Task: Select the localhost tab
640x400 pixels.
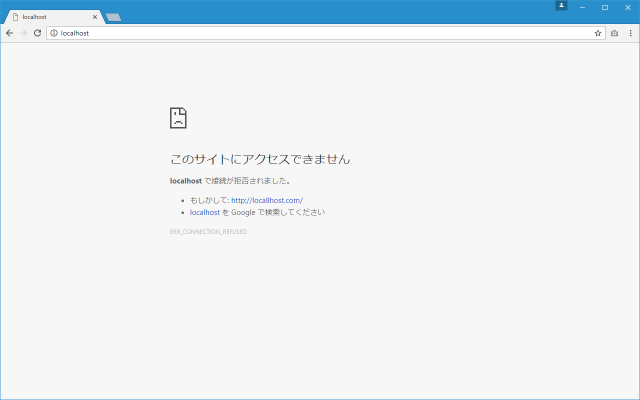Action: (50, 17)
